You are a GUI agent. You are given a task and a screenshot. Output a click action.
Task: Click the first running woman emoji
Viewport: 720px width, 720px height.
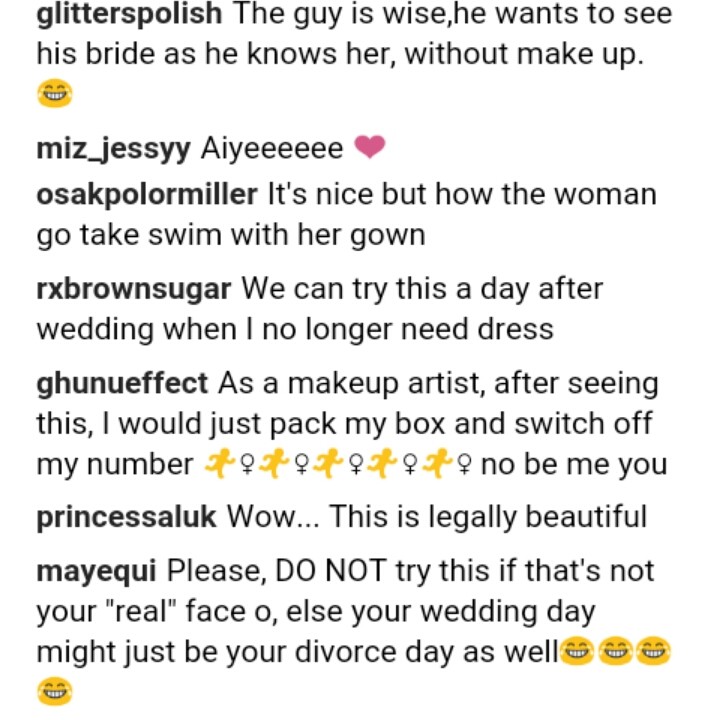click(217, 464)
